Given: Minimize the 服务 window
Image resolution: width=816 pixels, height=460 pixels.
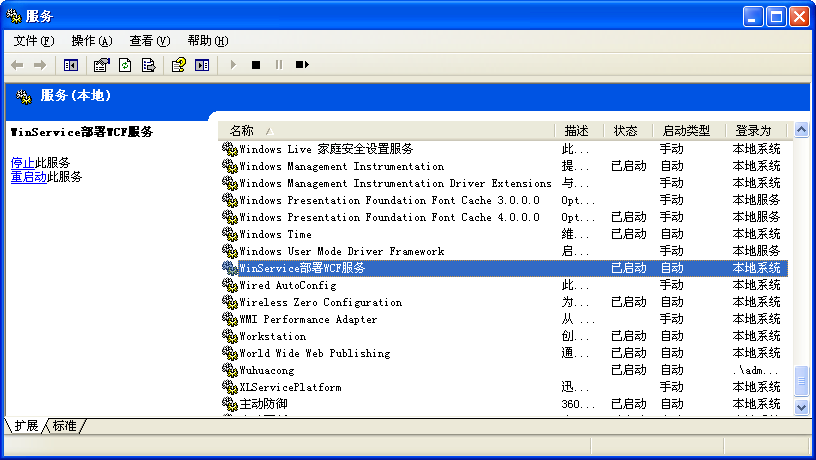Looking at the screenshot, I should [752, 17].
